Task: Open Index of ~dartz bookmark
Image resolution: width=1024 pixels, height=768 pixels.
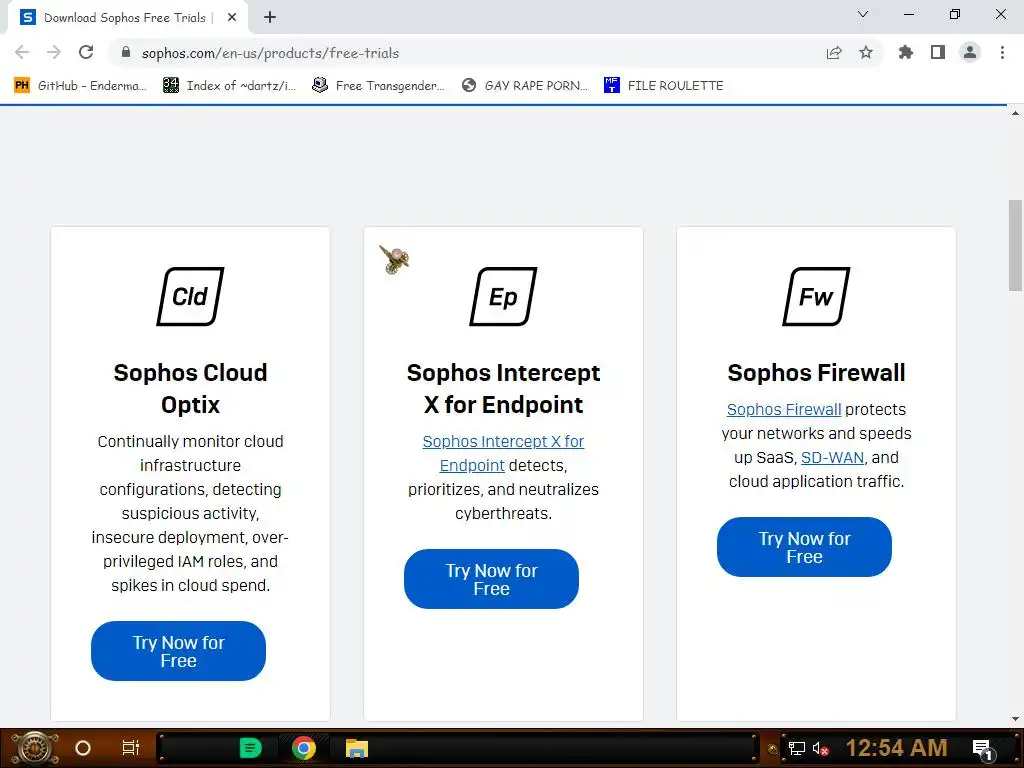Action: coord(229,86)
